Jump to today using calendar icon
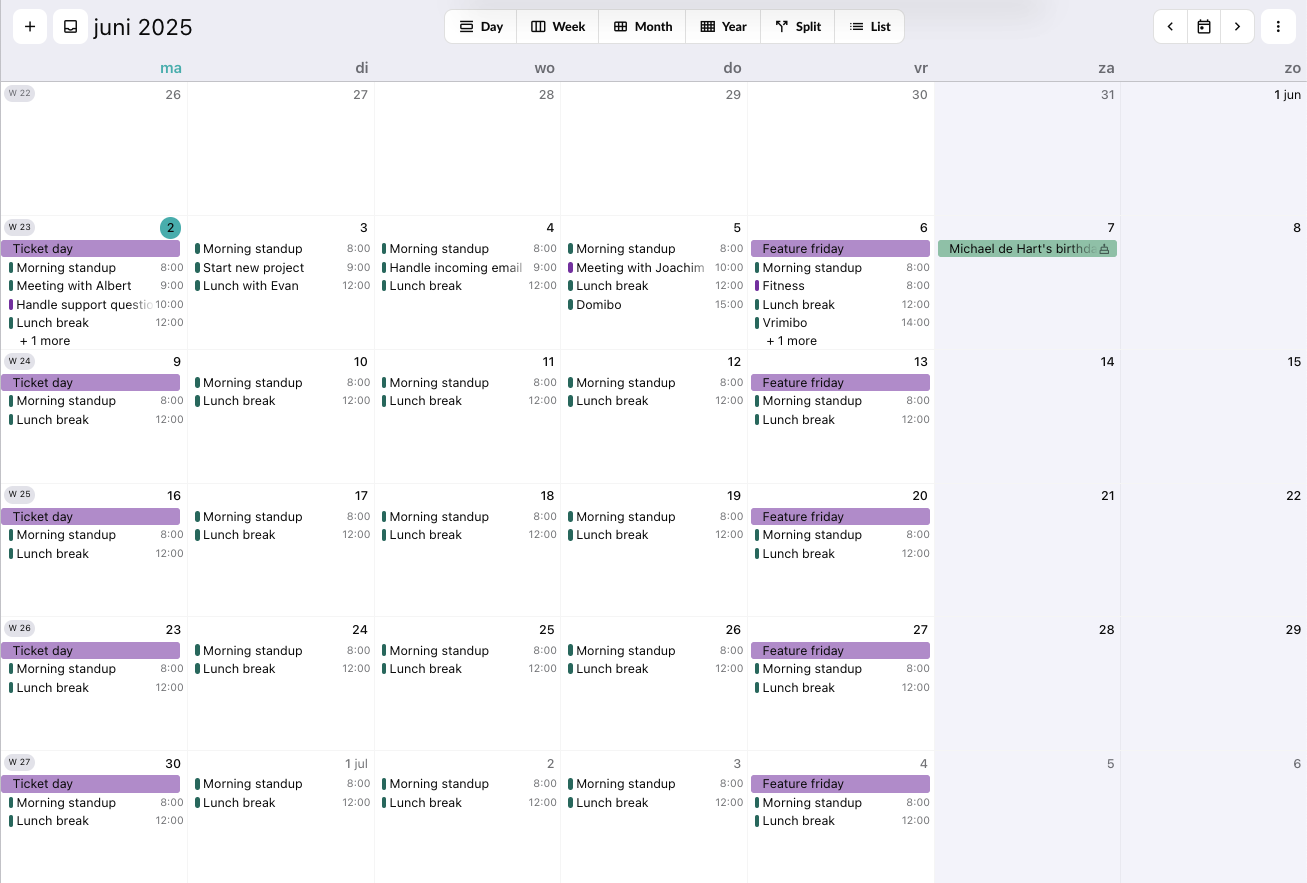Screen dimensions: 1307x883 pos(1204,27)
